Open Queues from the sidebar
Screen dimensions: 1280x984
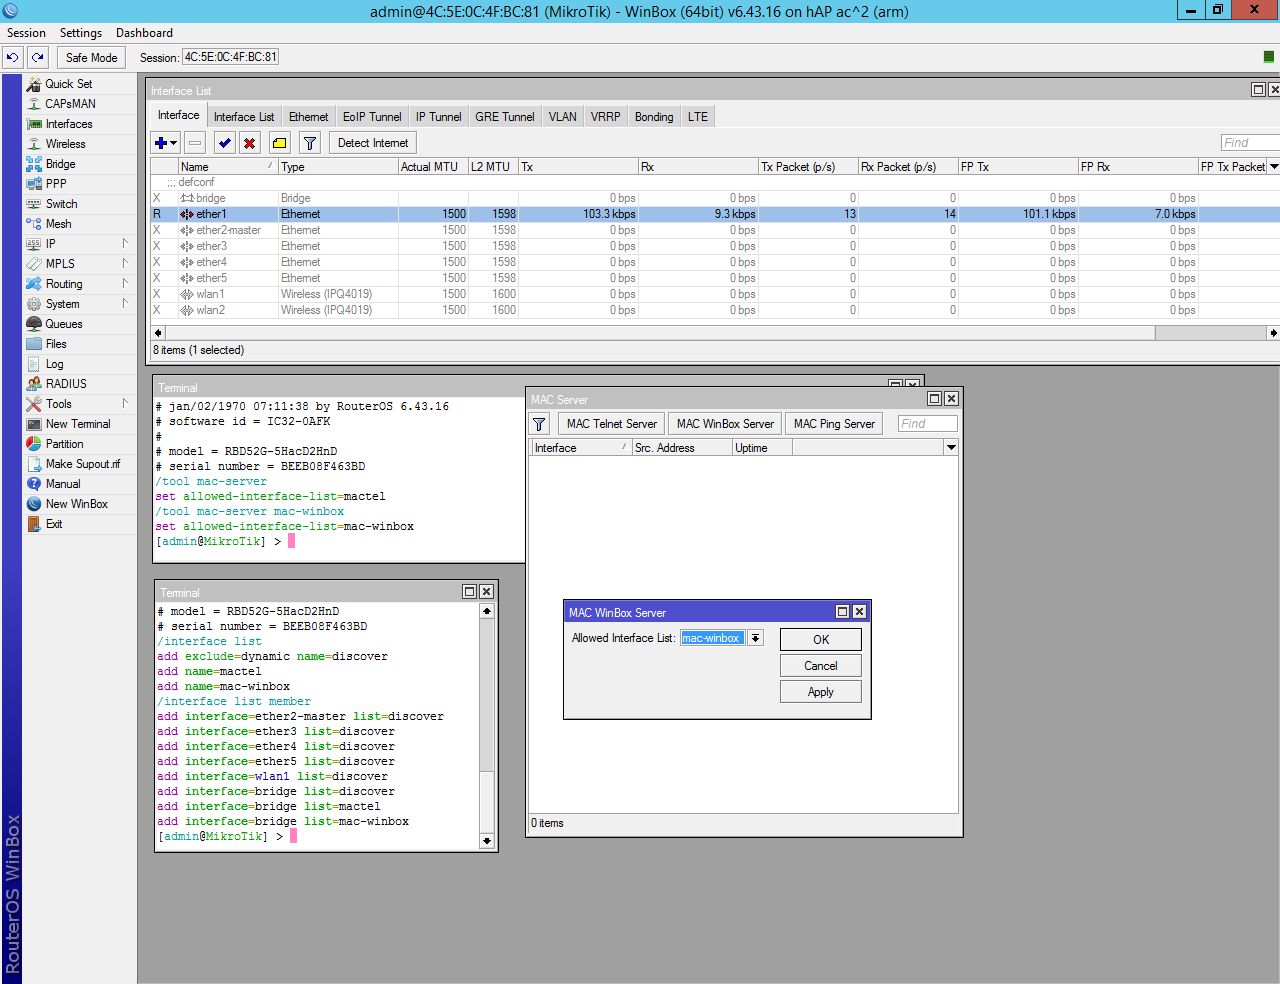pyautogui.click(x=64, y=324)
